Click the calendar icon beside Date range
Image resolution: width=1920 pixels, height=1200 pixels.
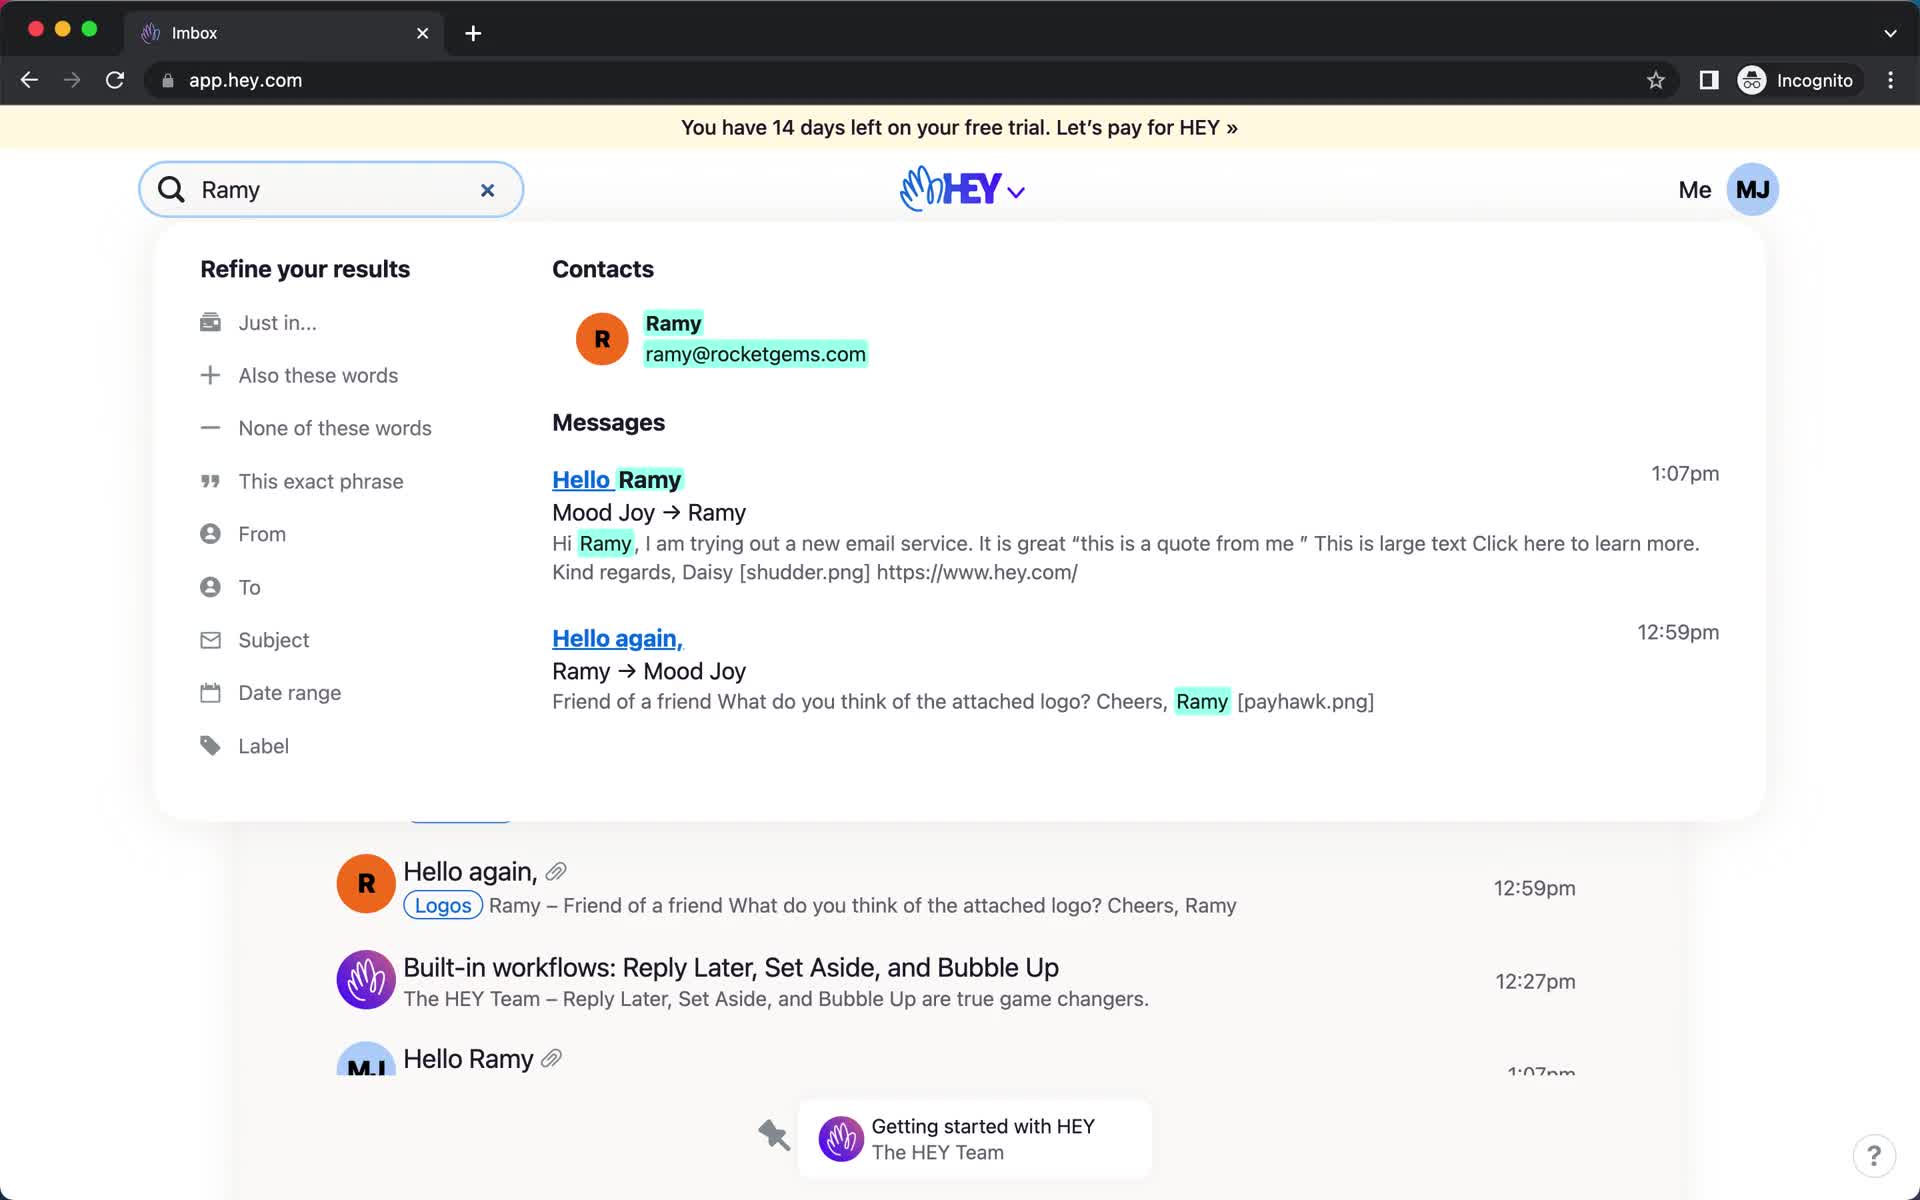click(210, 692)
